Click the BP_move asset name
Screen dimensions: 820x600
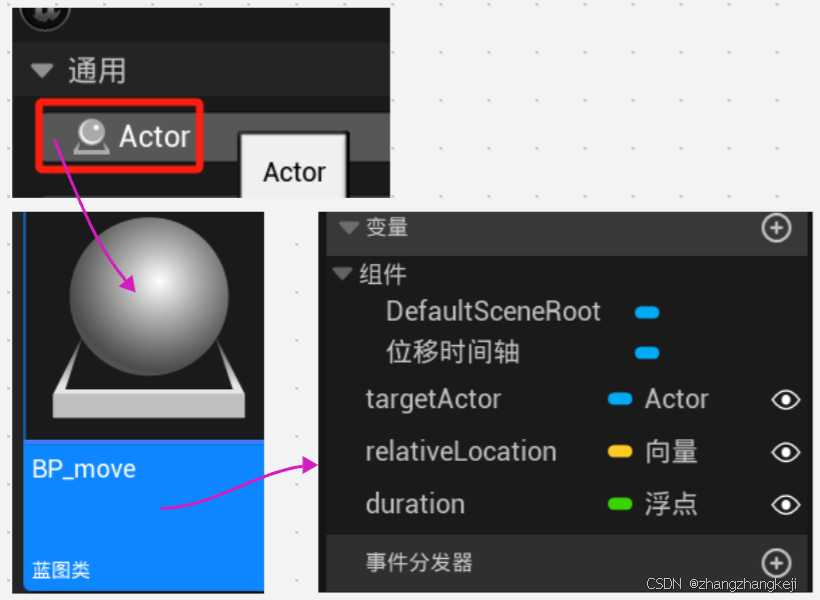pos(84,469)
